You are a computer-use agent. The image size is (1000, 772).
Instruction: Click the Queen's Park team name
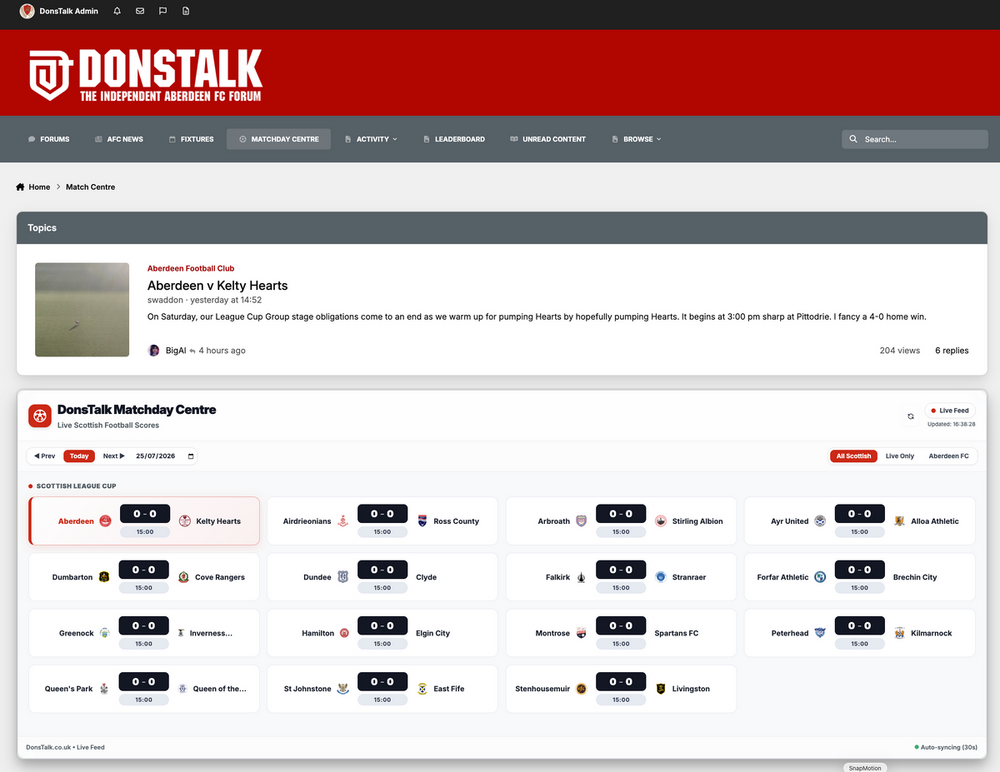[68, 688]
